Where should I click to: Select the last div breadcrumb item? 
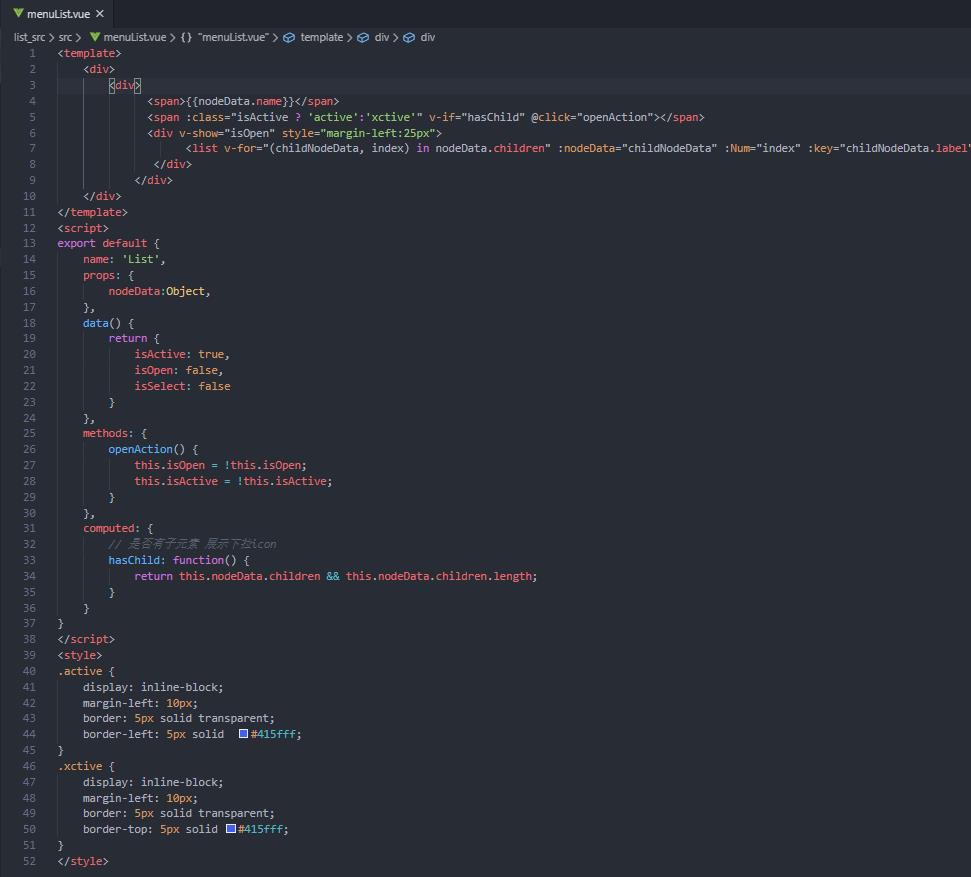(x=428, y=37)
